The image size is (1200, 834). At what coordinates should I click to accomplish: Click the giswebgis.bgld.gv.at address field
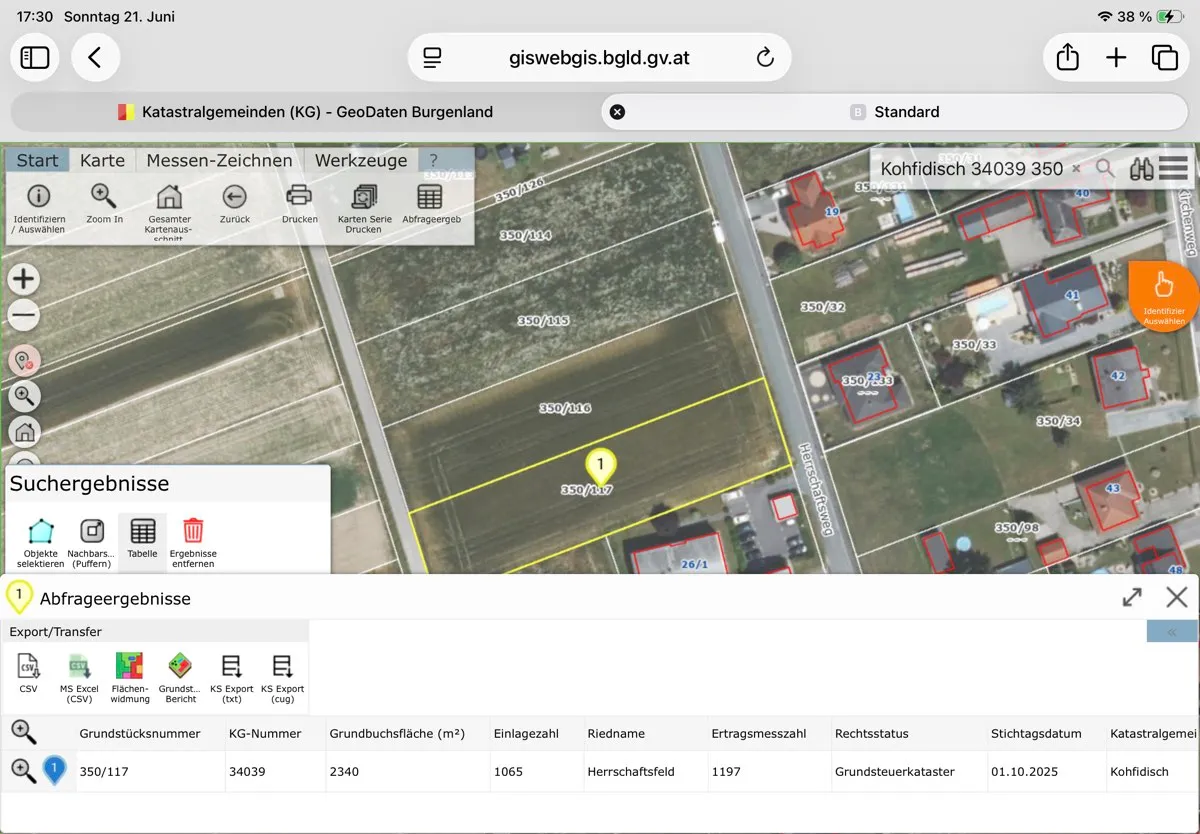pos(599,57)
